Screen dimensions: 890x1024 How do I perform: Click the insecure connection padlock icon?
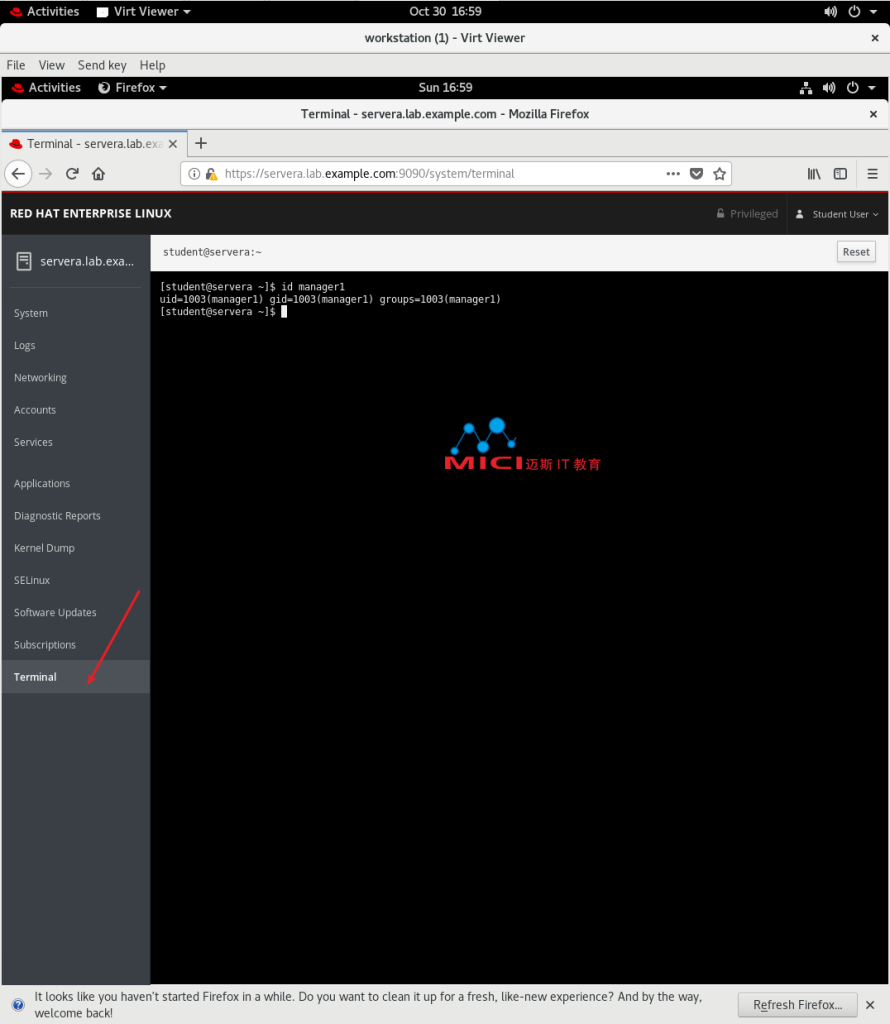pyautogui.click(x=211, y=174)
